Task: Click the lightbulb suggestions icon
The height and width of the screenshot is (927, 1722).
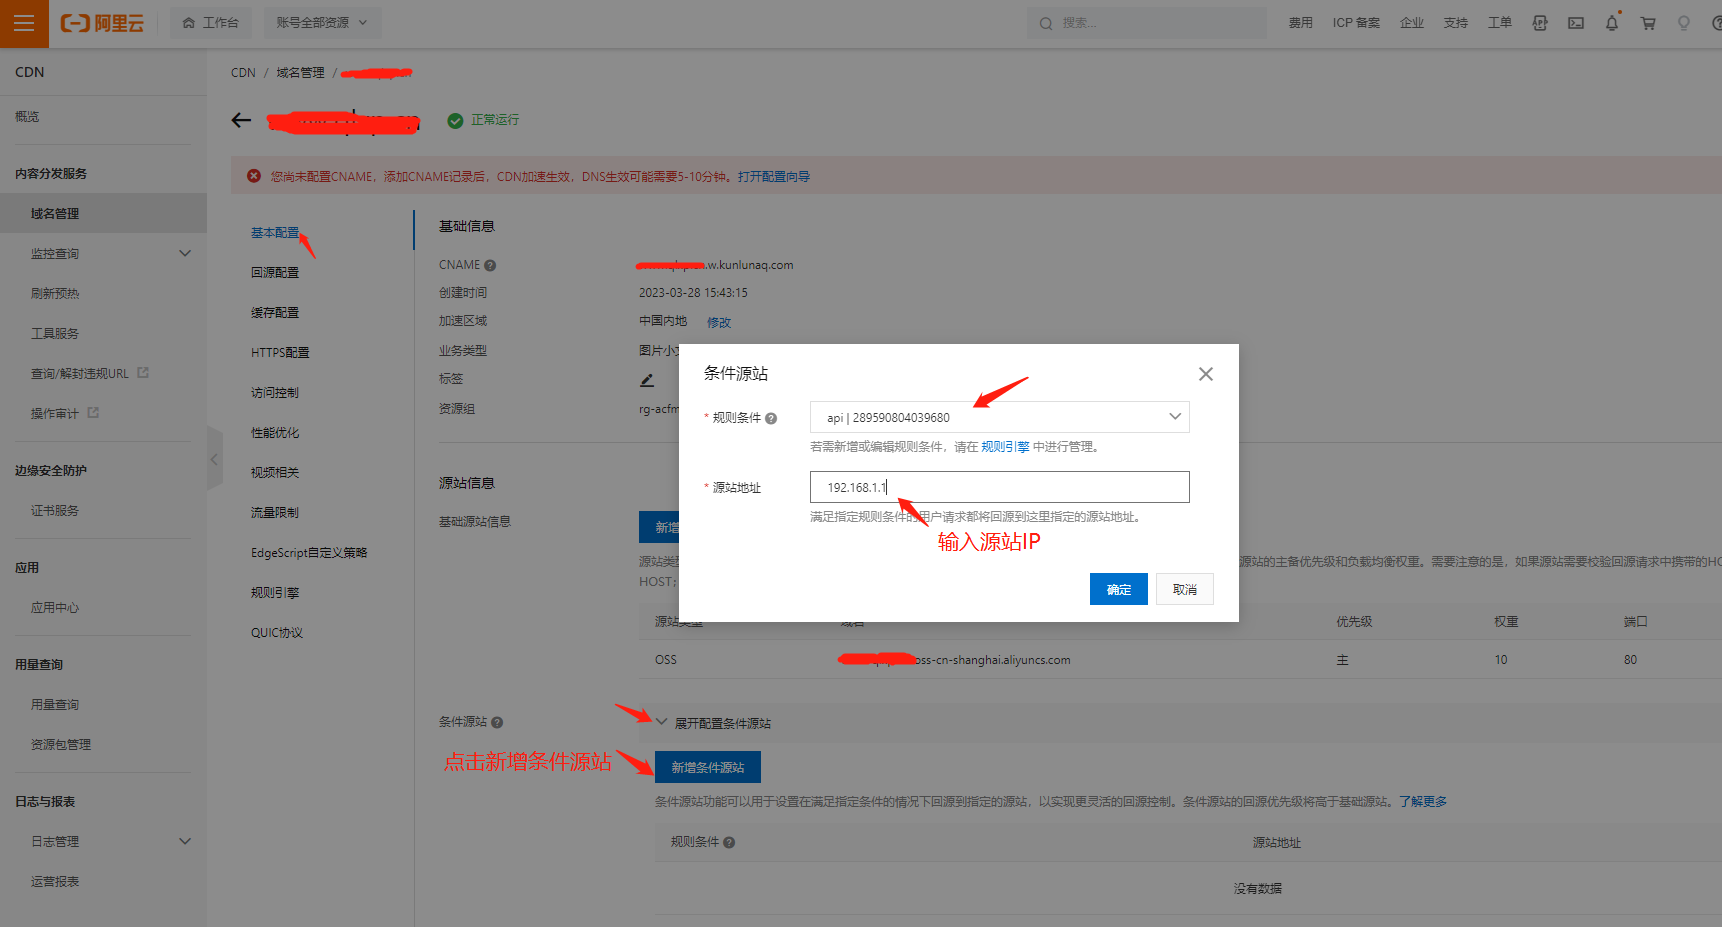Action: tap(1684, 23)
